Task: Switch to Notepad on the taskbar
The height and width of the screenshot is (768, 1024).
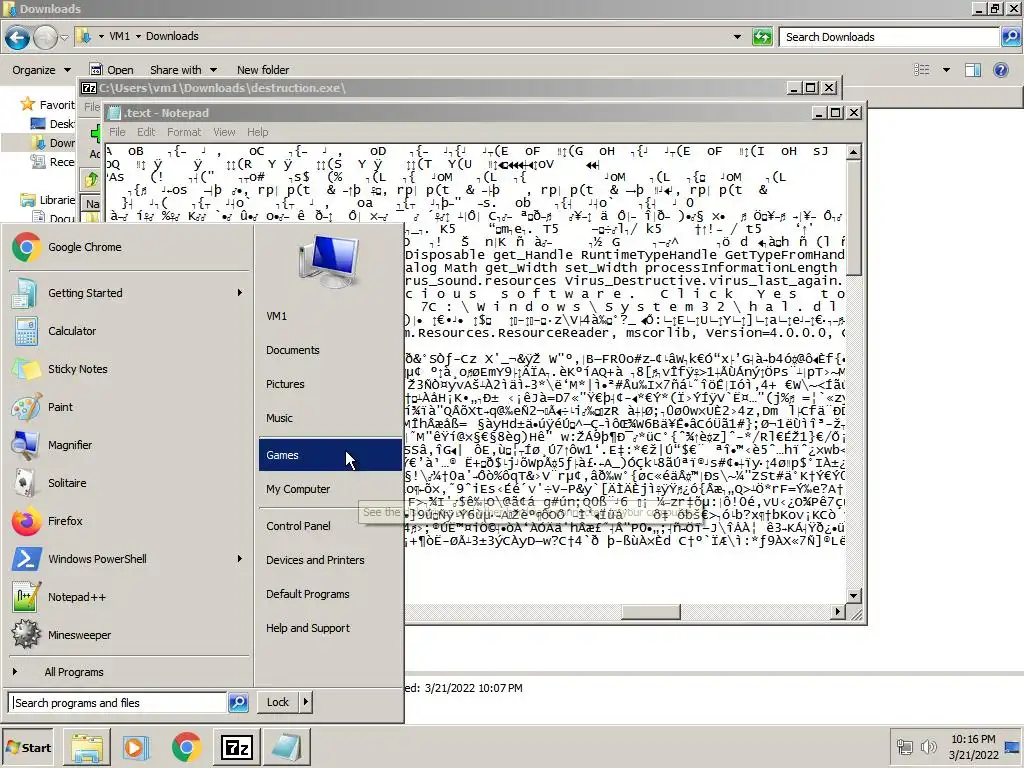Action: point(286,747)
